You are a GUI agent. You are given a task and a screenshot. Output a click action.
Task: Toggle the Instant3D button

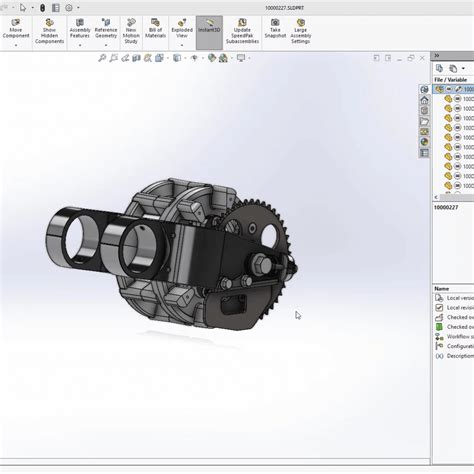(209, 32)
